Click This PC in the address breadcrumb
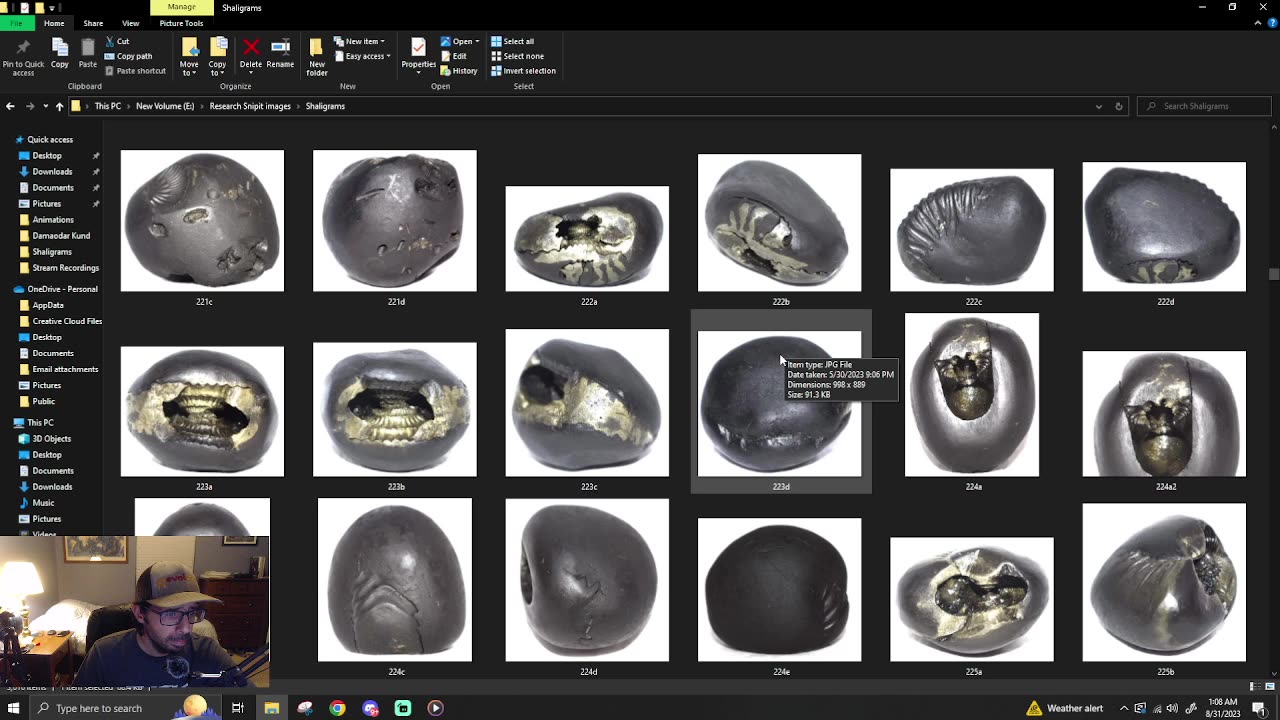This screenshot has width=1280, height=720. 108,106
